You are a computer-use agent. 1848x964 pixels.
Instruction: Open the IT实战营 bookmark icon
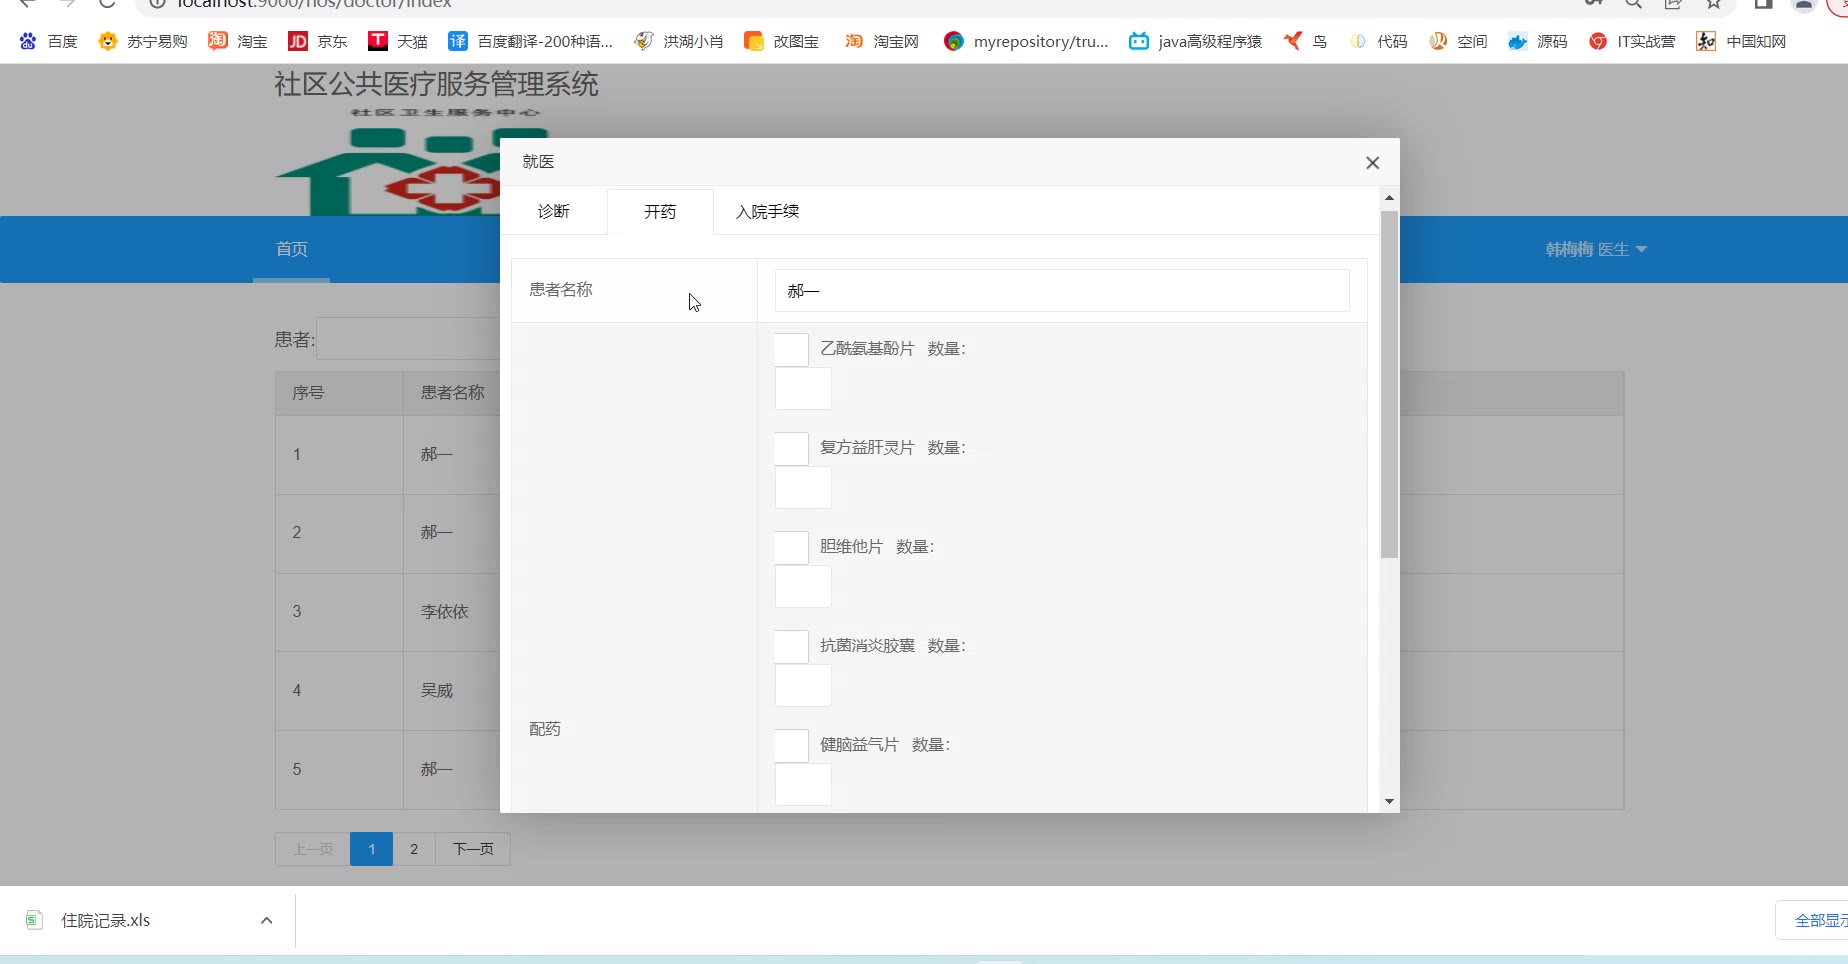(x=1598, y=41)
